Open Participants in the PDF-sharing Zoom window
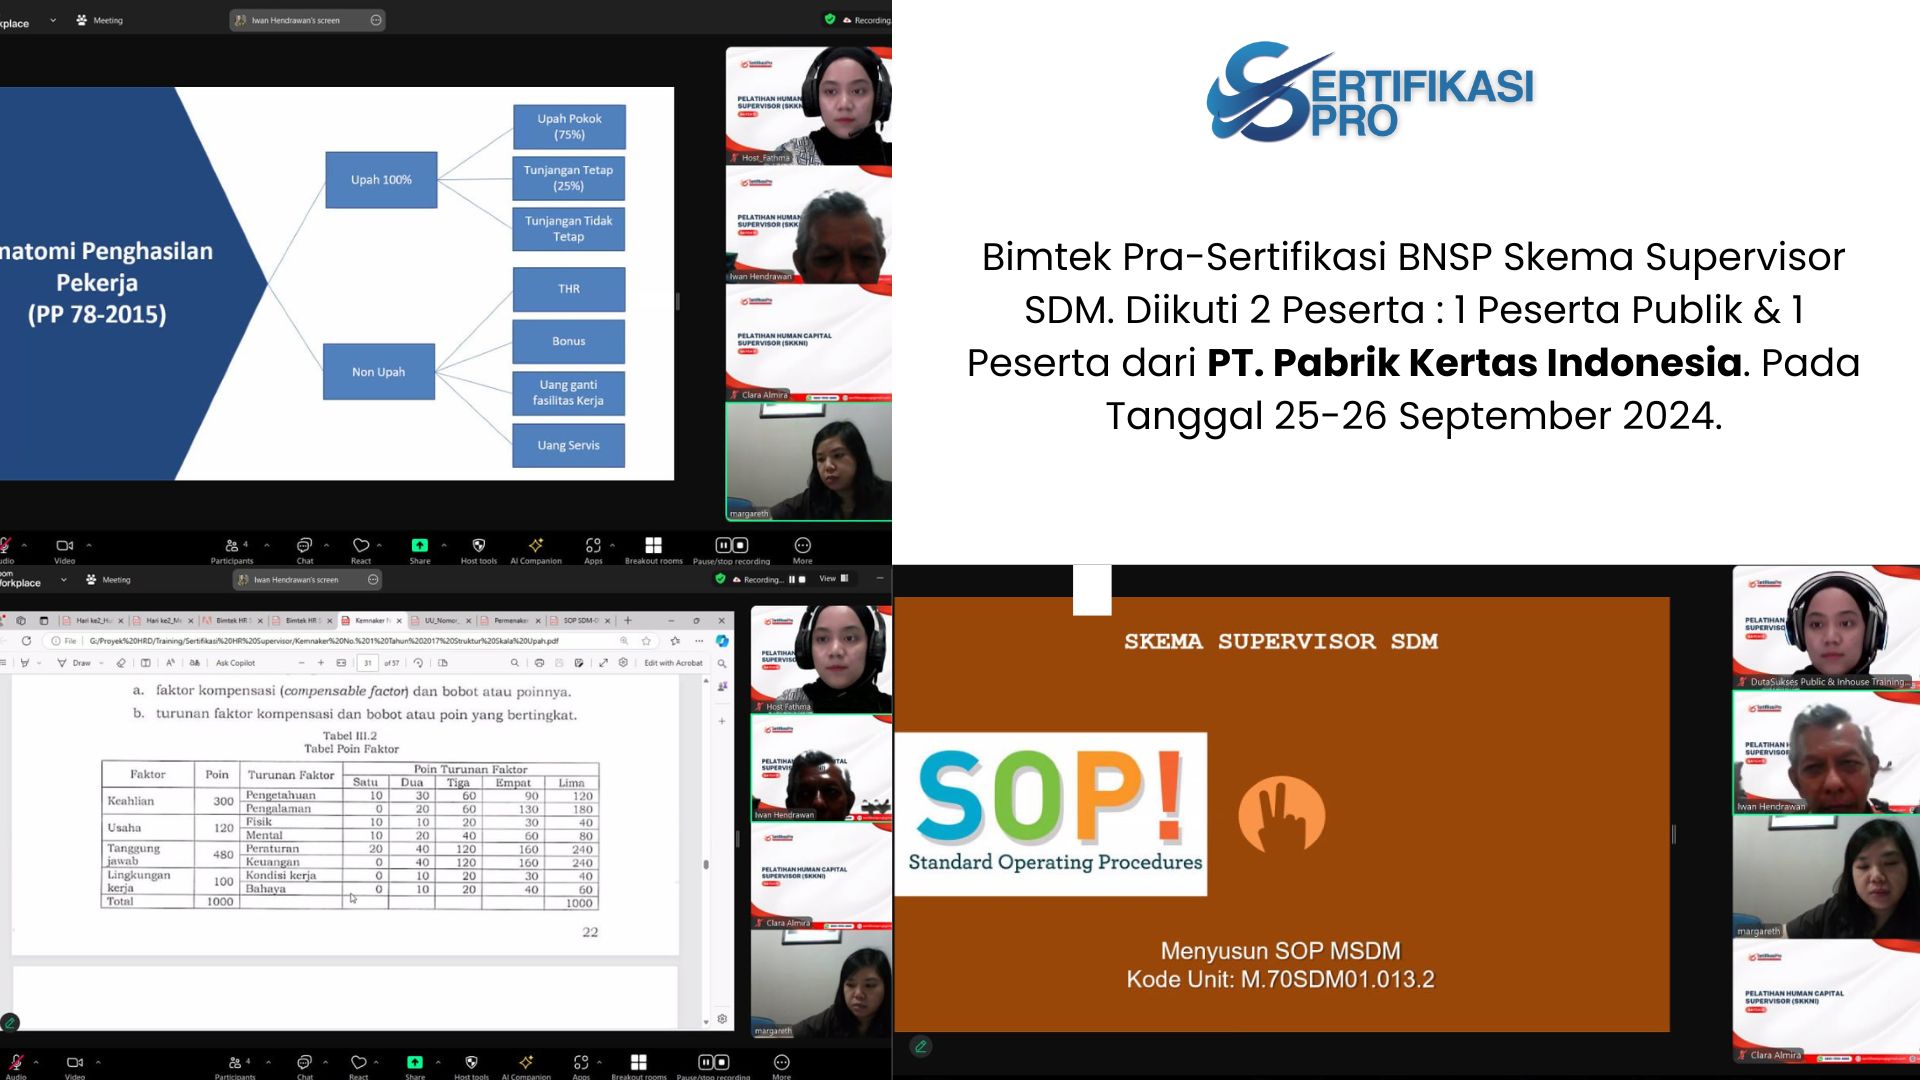This screenshot has height=1080, width=1920. (x=234, y=1066)
